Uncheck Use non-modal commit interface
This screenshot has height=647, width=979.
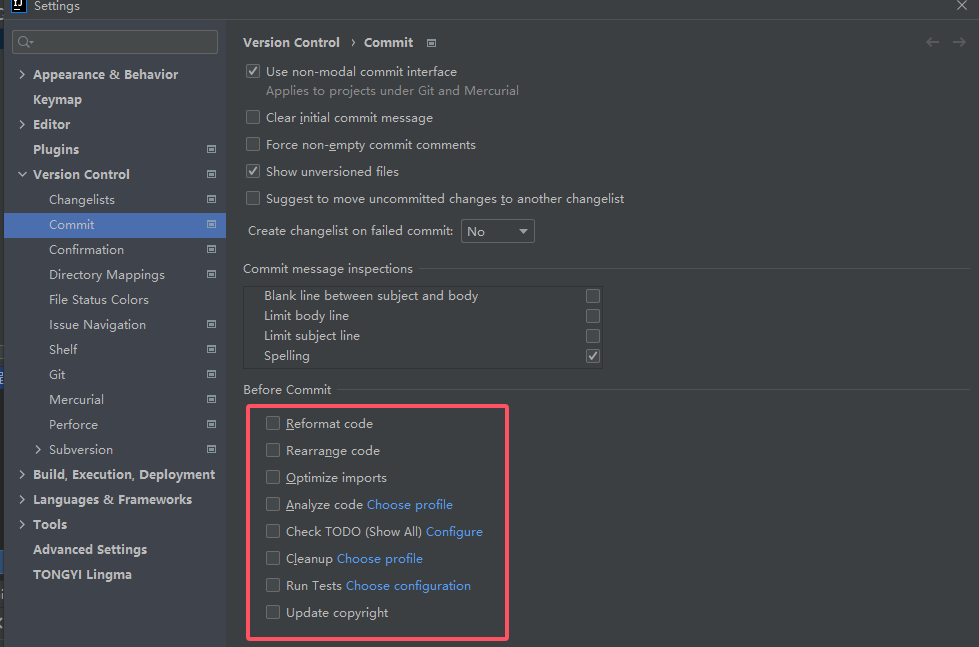click(253, 71)
